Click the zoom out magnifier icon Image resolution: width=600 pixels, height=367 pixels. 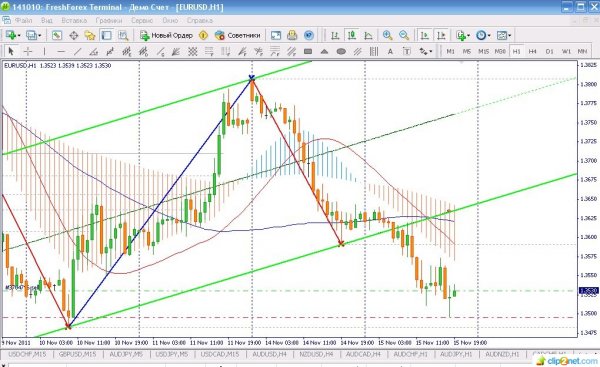pyautogui.click(x=404, y=36)
